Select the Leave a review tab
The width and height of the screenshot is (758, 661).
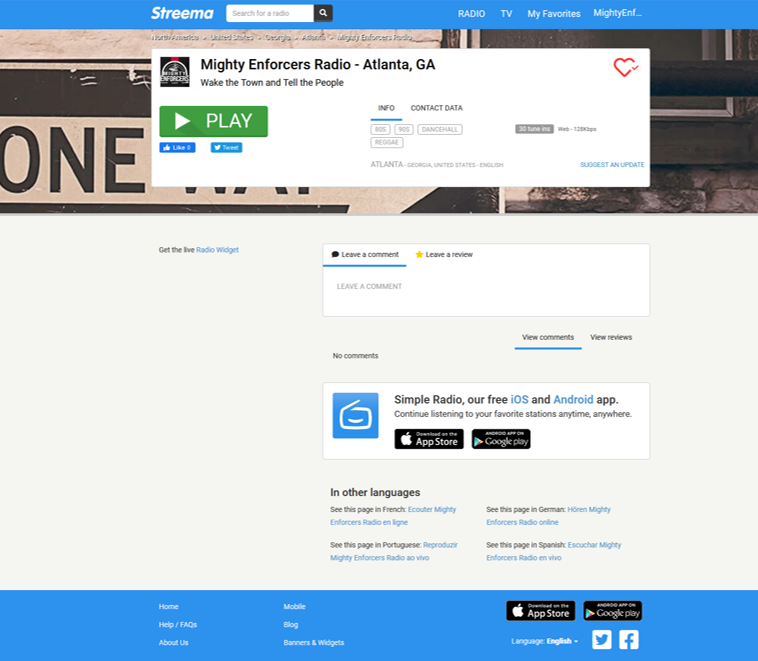444,255
